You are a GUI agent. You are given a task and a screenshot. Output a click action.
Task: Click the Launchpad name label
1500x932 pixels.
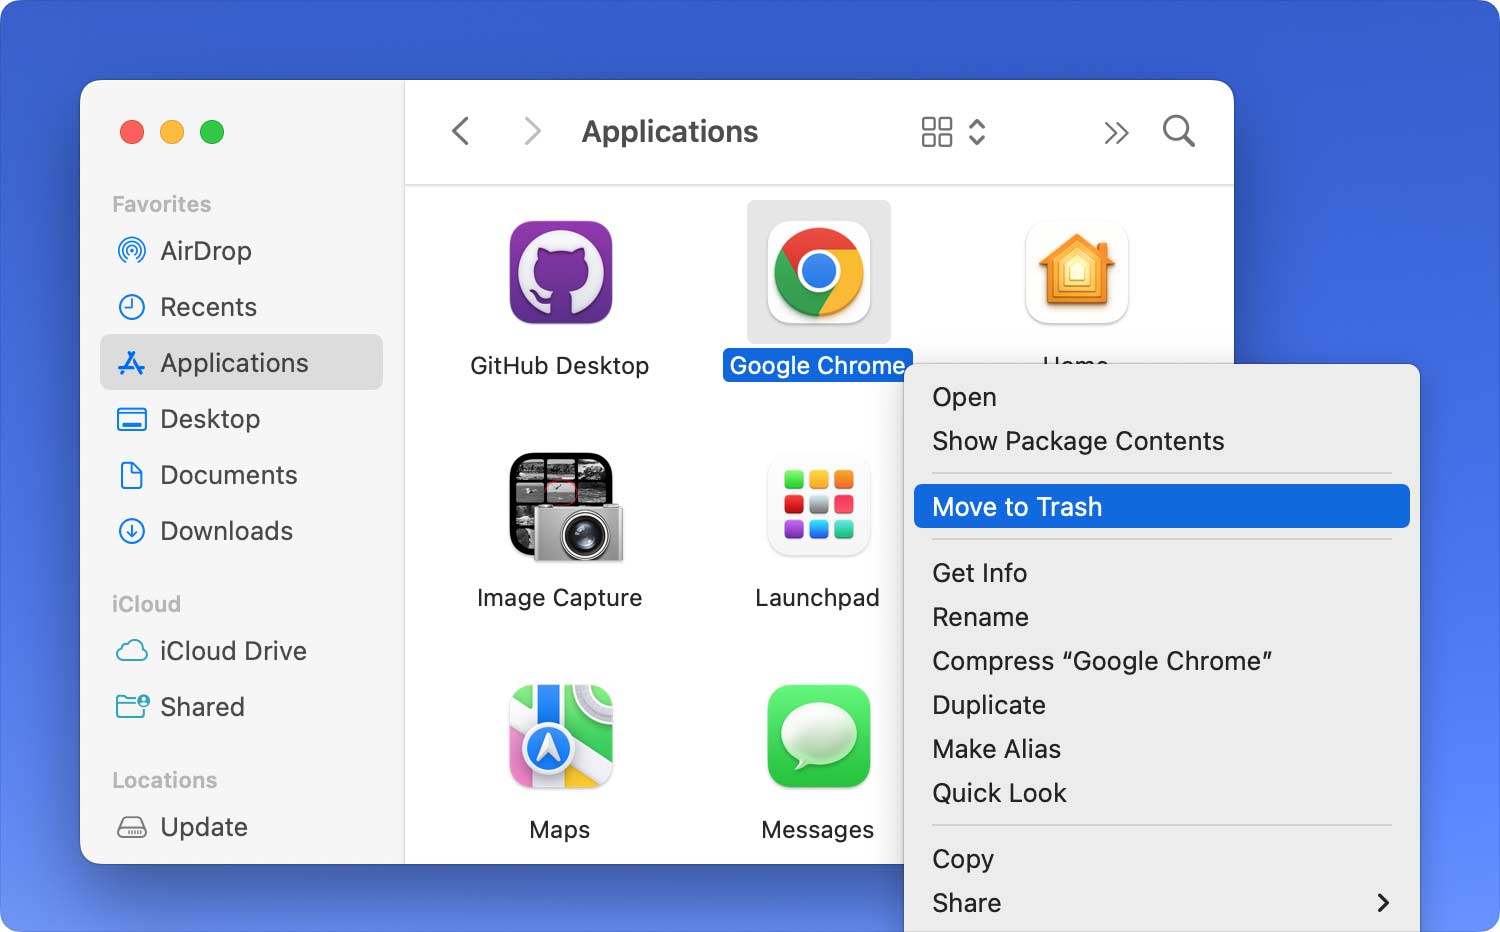(x=818, y=598)
